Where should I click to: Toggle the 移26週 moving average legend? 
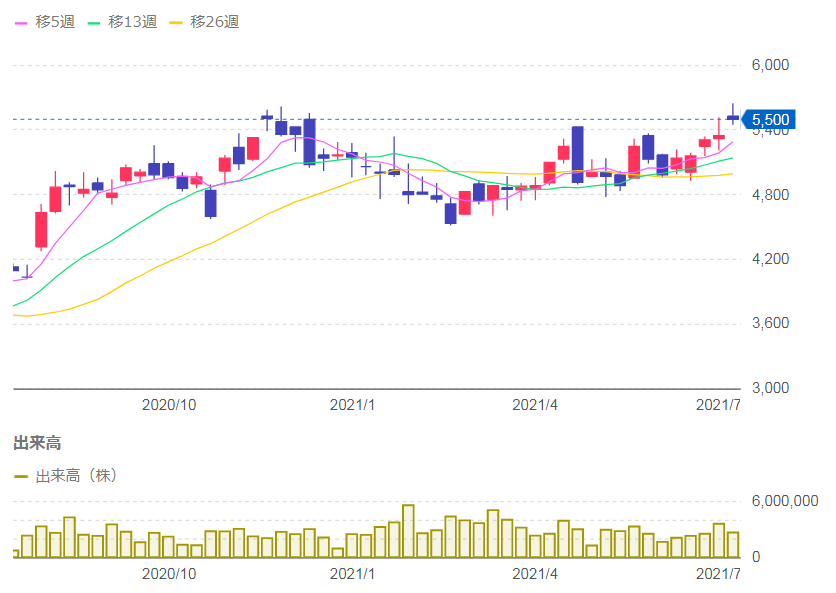pos(204,22)
